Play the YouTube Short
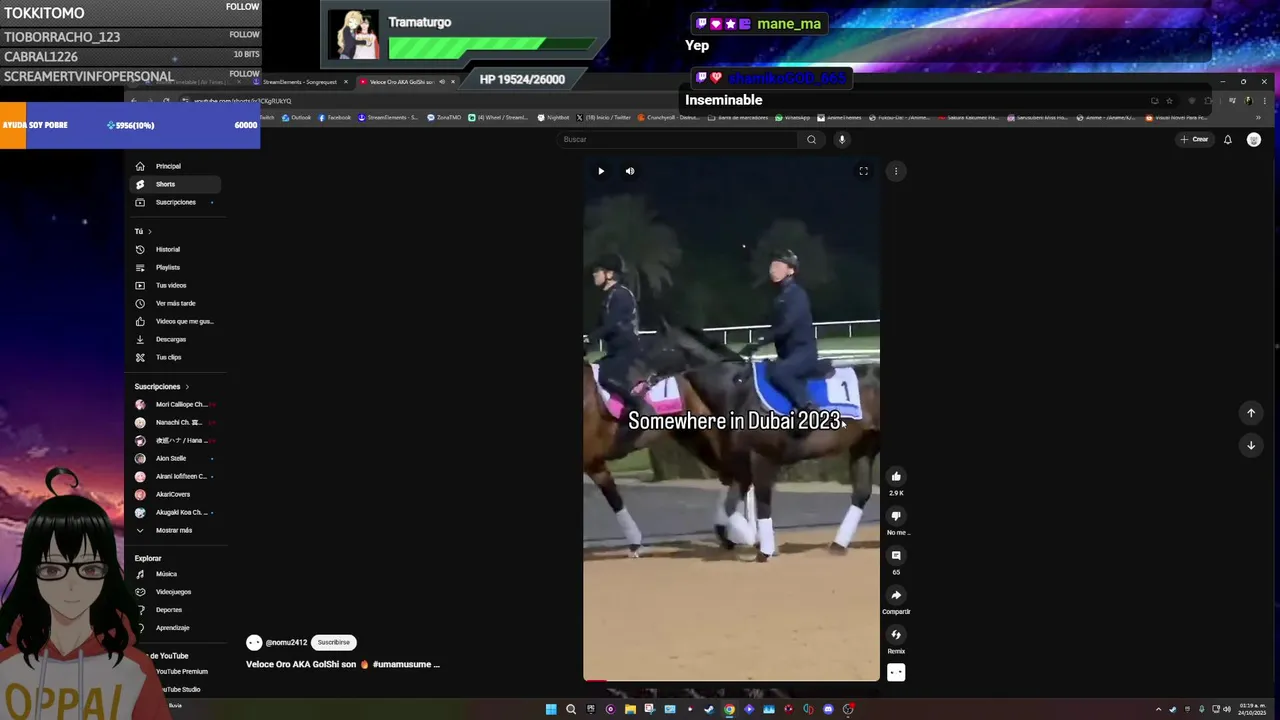This screenshot has height=720, width=1280. [x=601, y=171]
